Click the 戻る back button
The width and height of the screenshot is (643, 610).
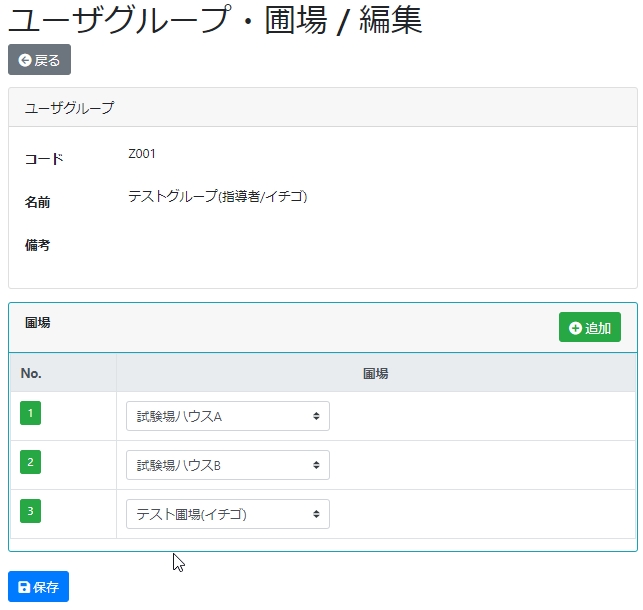tap(39, 60)
